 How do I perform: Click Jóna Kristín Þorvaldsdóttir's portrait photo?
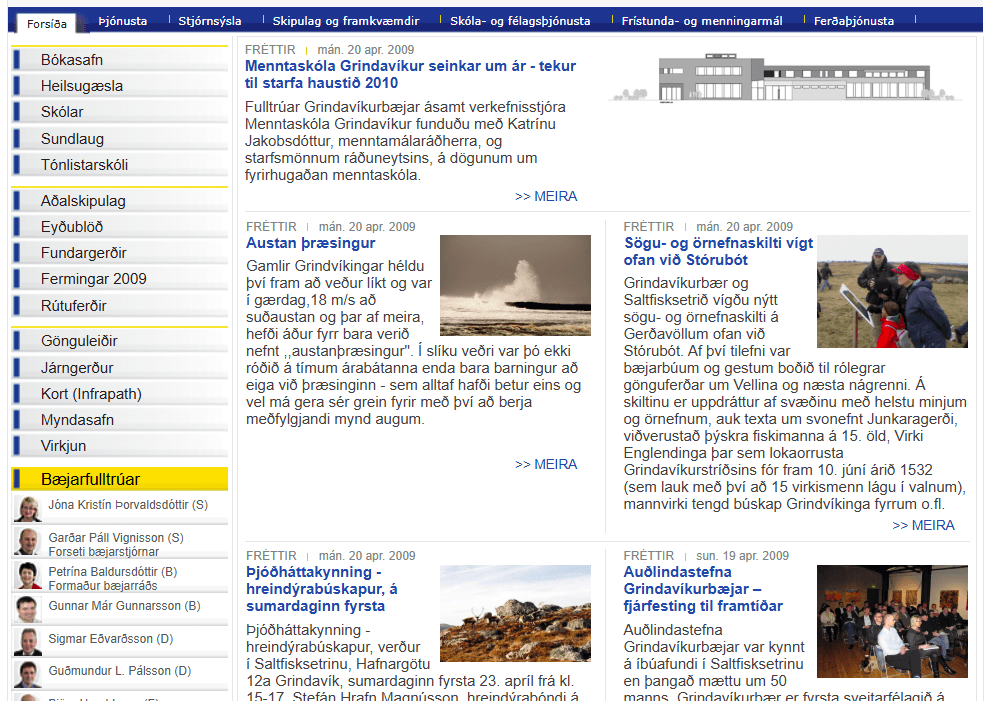(28, 508)
